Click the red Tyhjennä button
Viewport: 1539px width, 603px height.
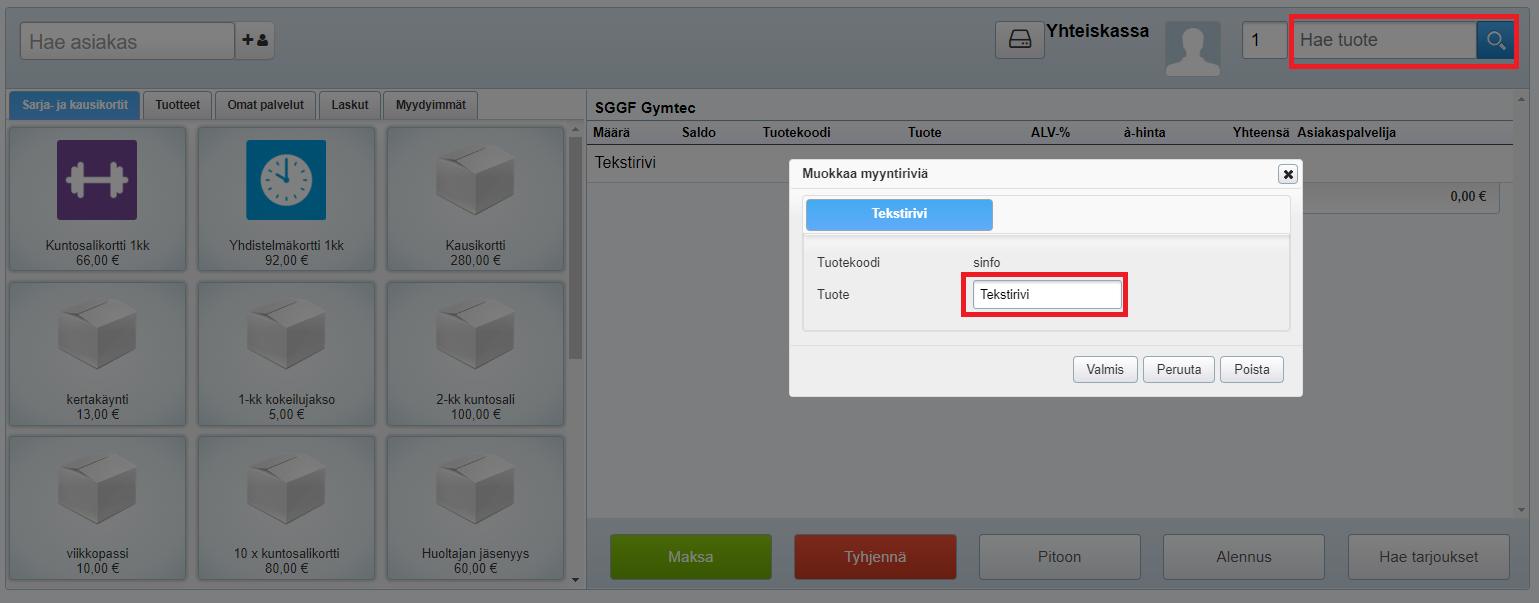(x=875, y=557)
